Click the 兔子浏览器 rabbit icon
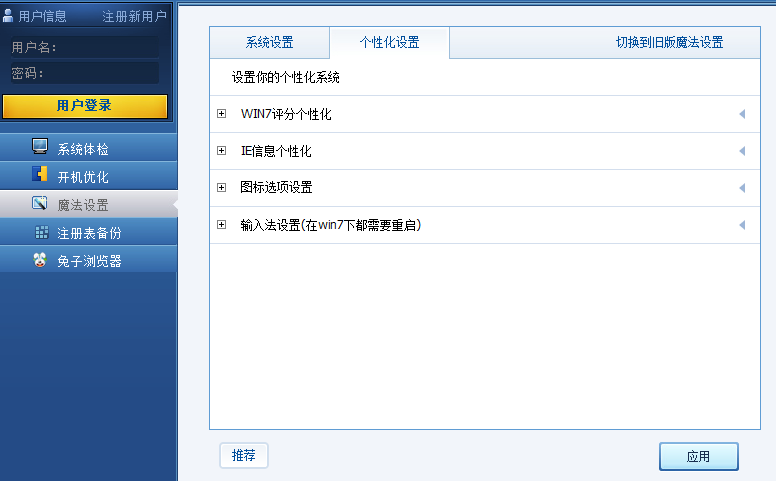This screenshot has width=776, height=481. pos(40,260)
